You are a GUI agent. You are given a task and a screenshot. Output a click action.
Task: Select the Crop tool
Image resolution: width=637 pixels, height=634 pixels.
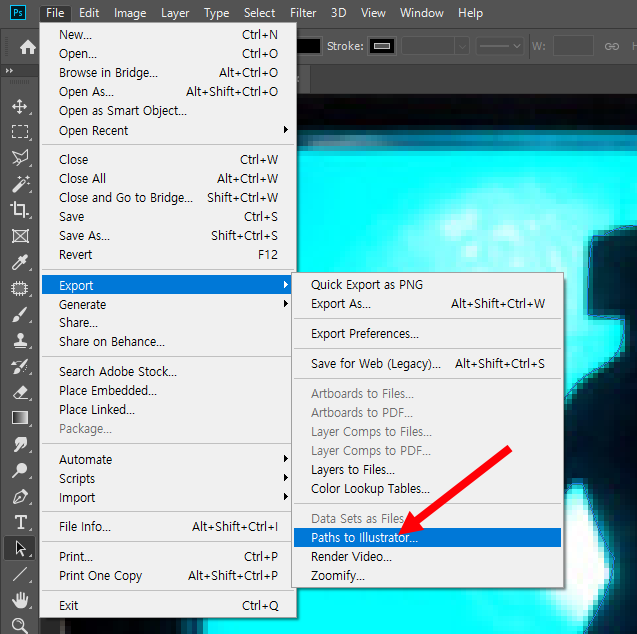(x=20, y=210)
